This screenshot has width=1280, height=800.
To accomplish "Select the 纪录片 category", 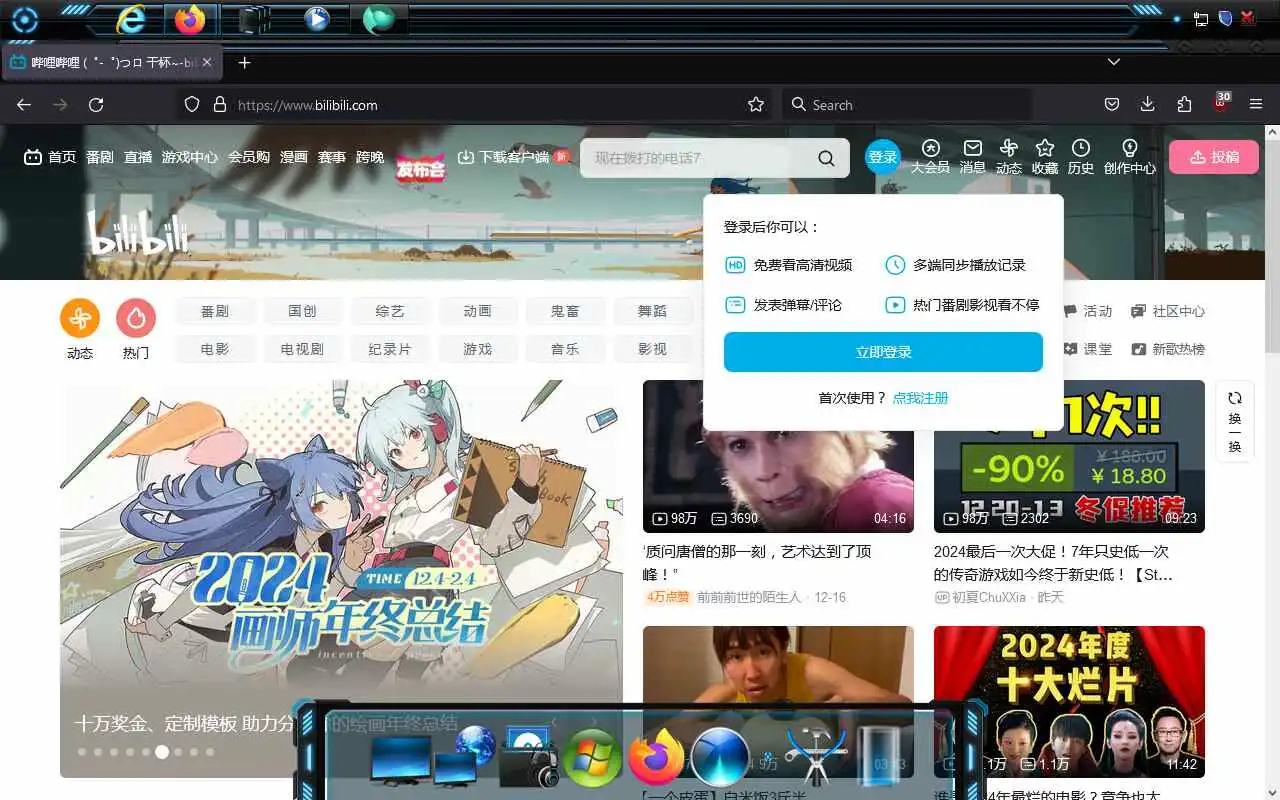I will [x=390, y=349].
